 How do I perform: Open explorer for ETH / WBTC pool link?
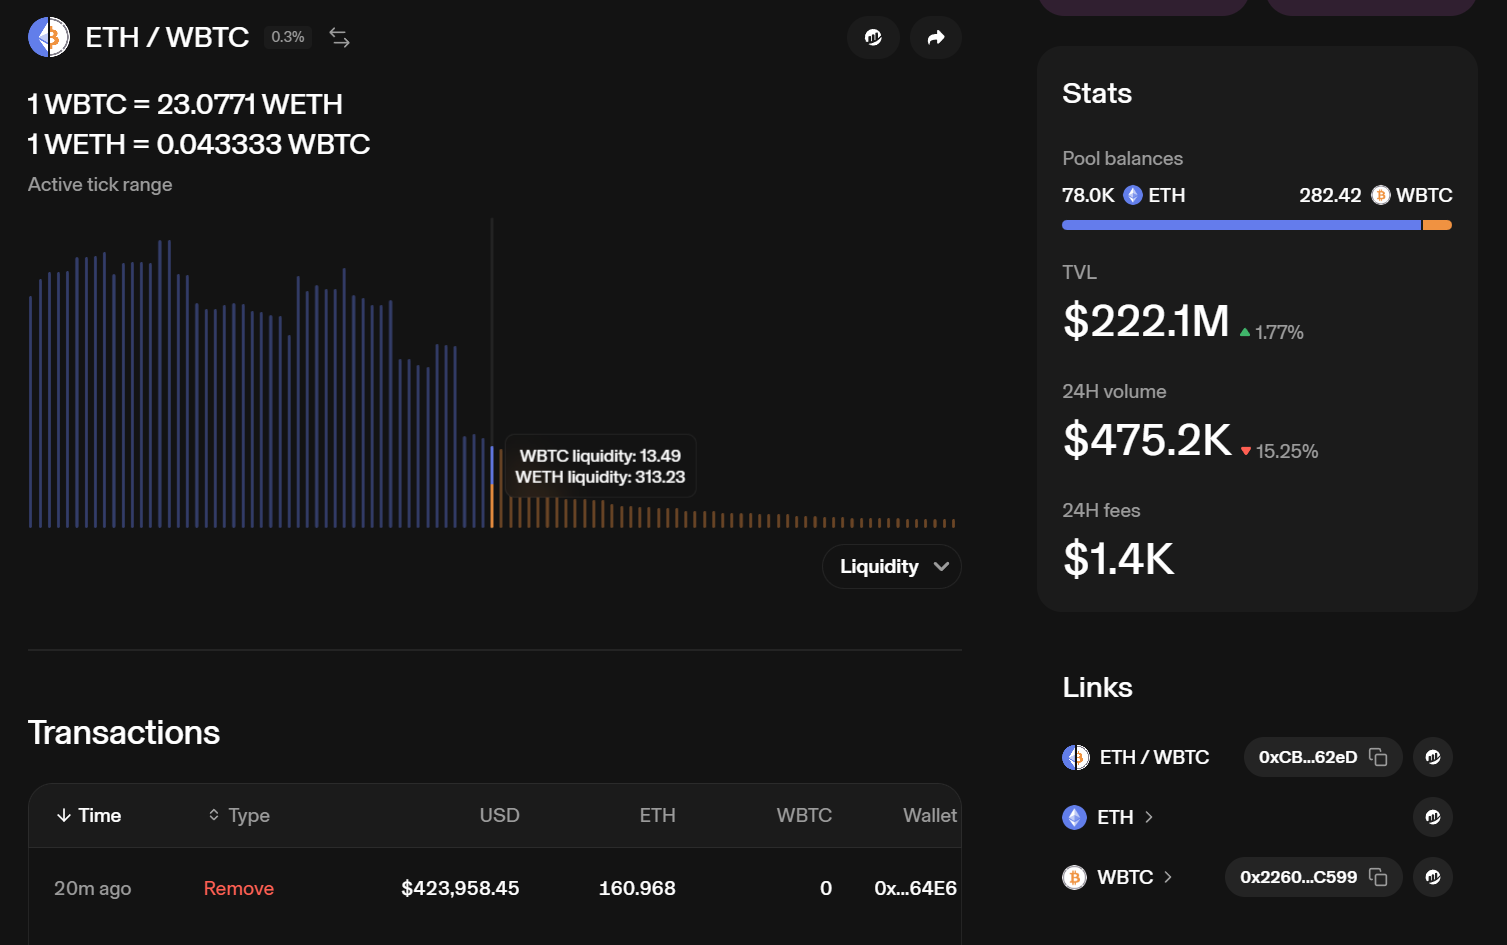(x=1433, y=757)
